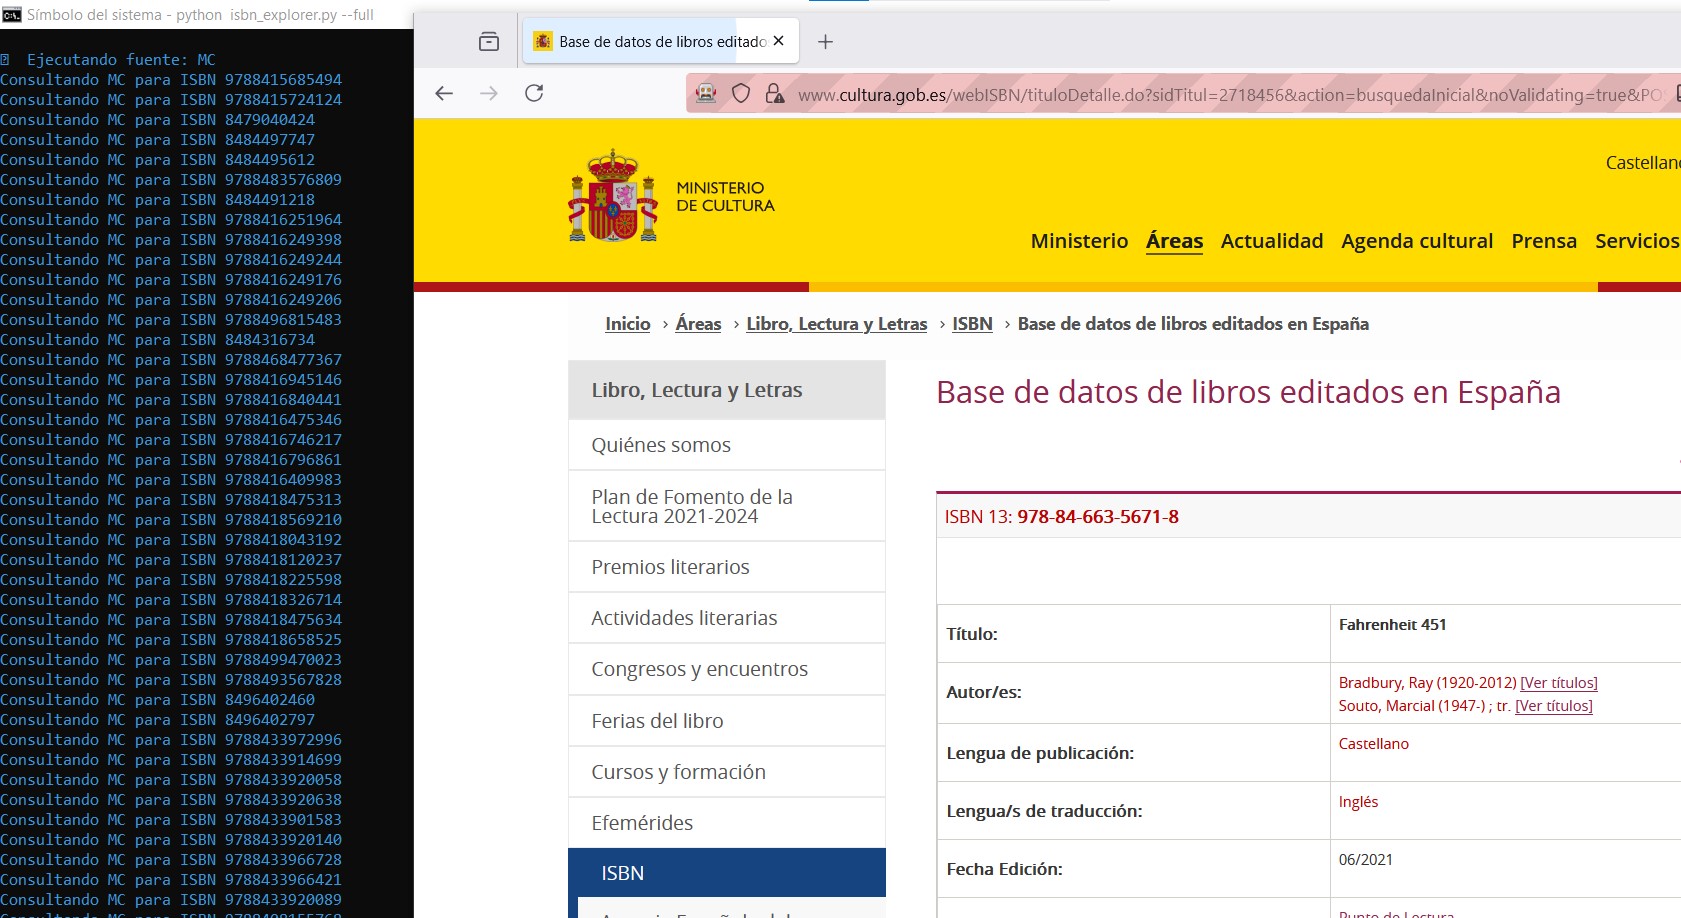This screenshot has height=918, width=1681.
Task: Open Actividades literarias sidebar item
Action: point(727,618)
